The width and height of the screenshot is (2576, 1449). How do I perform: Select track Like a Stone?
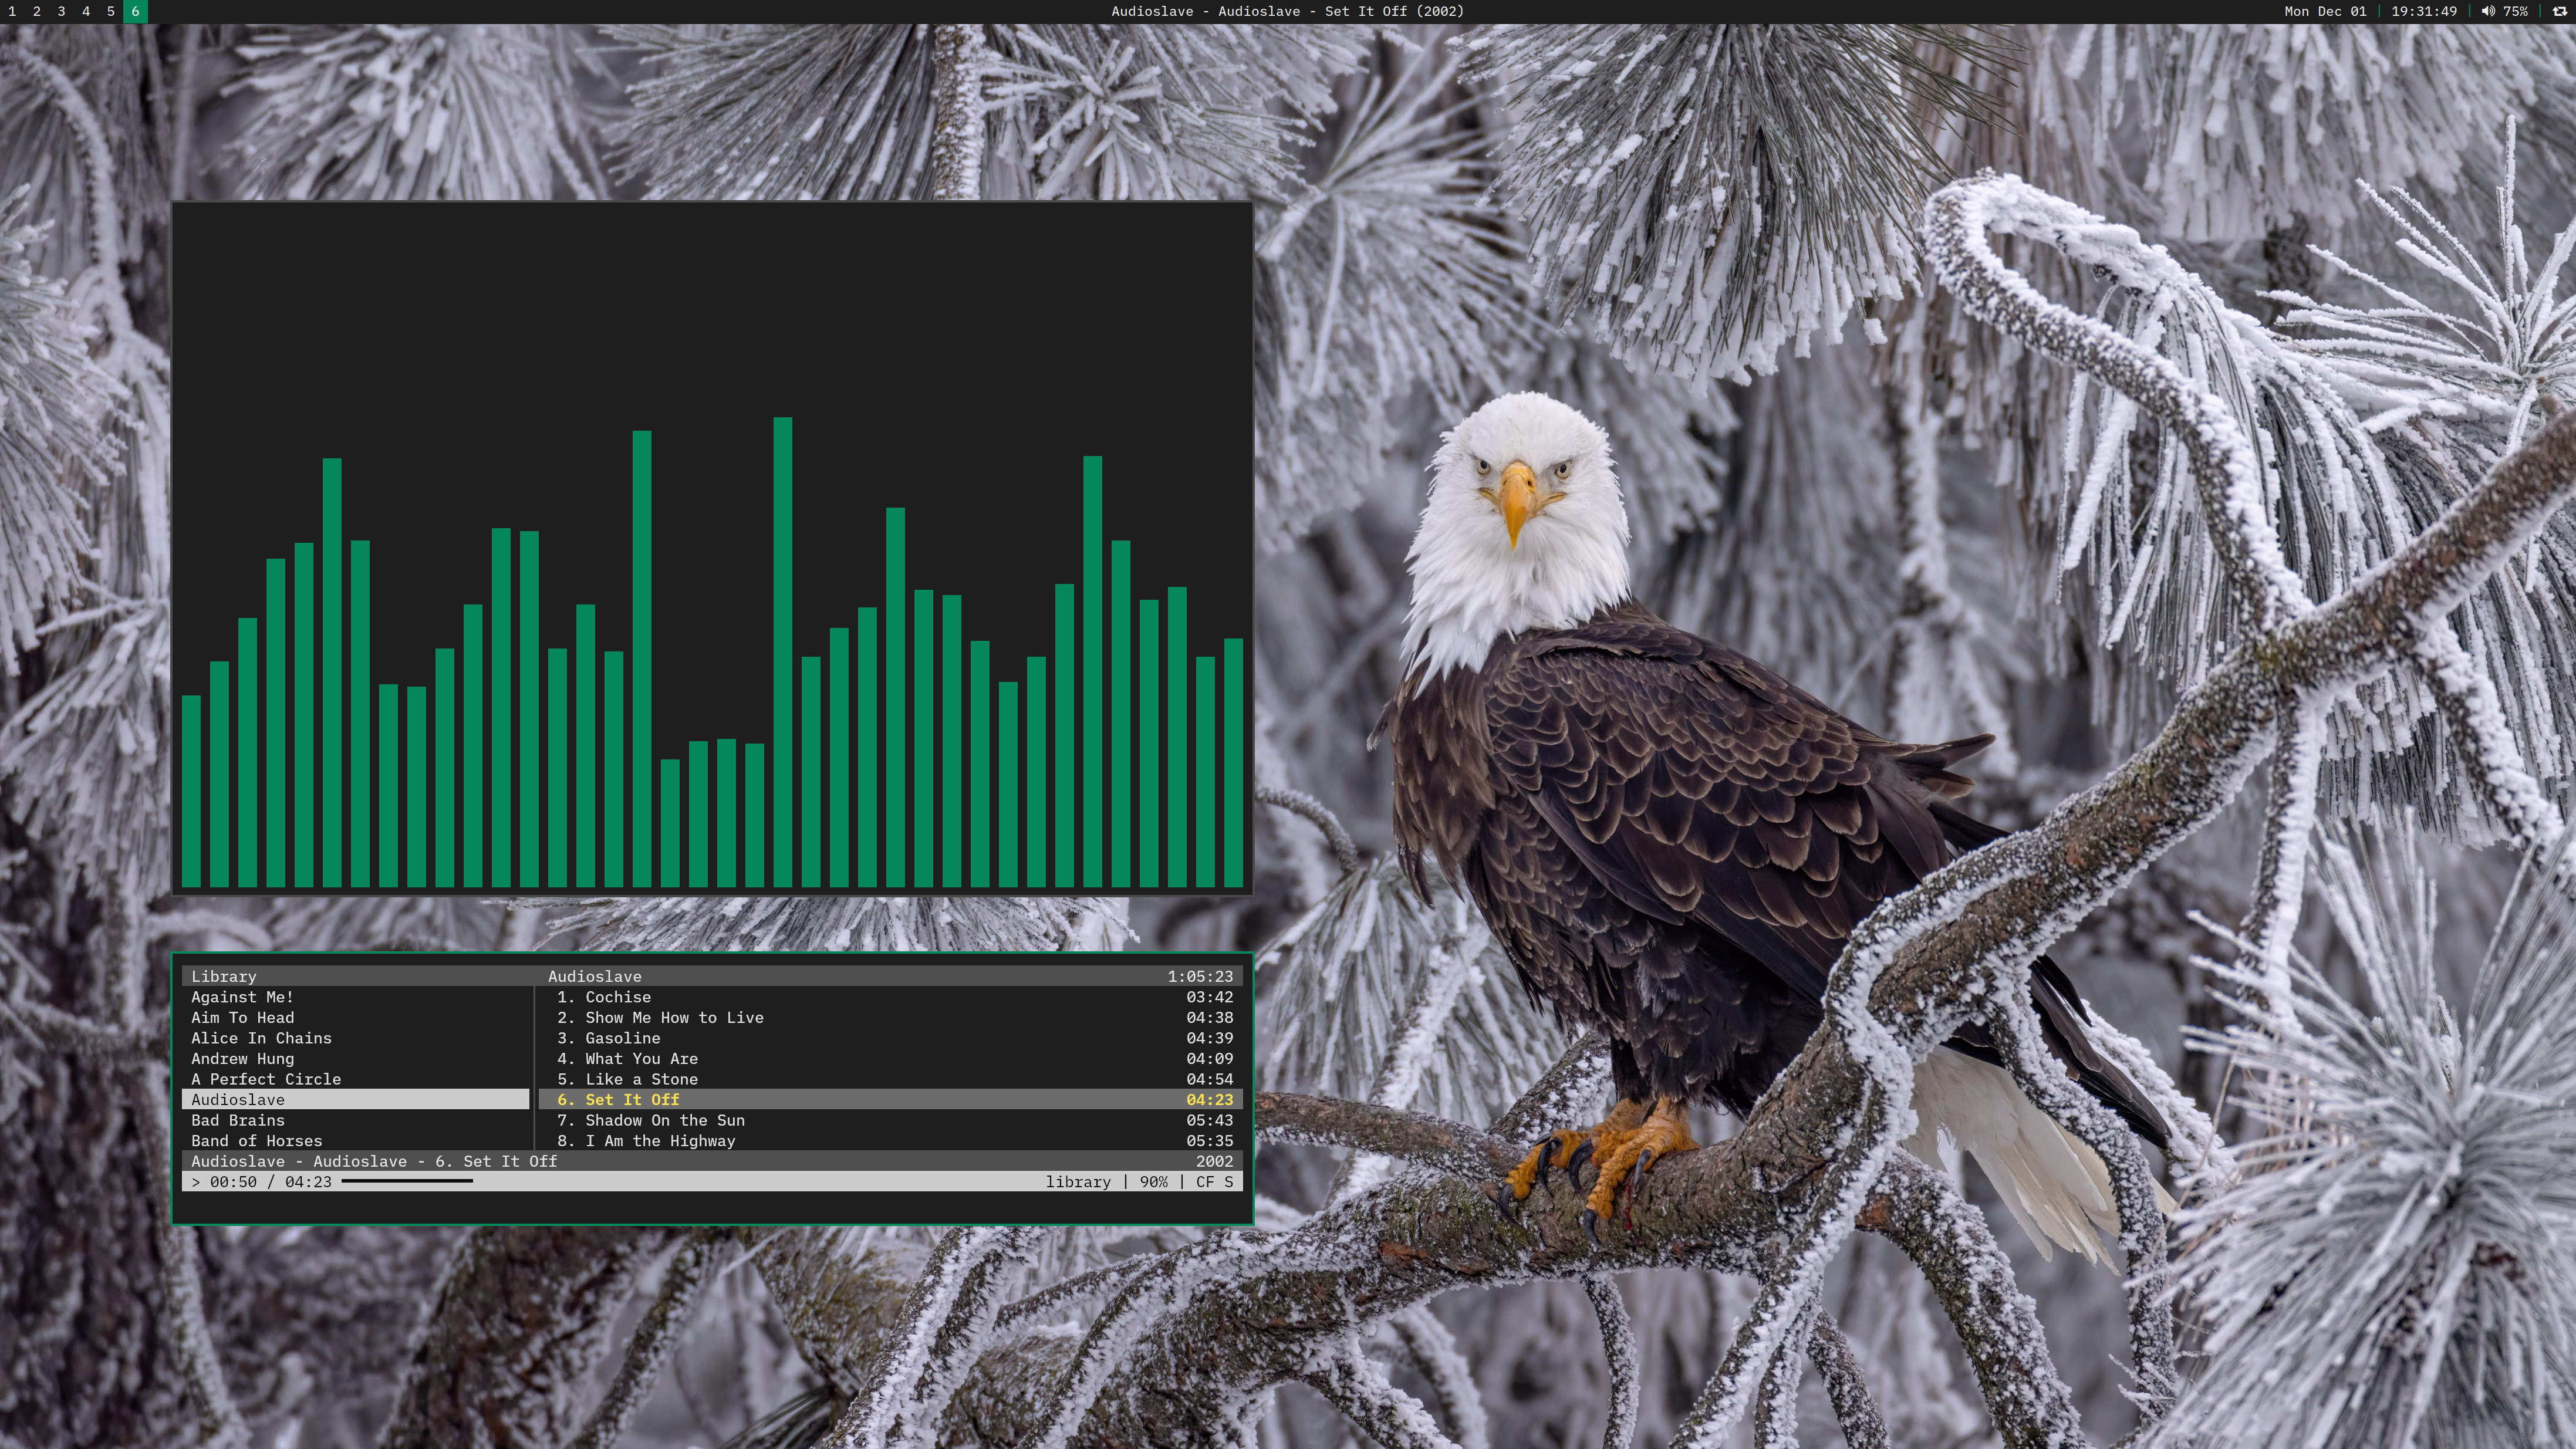tap(641, 1079)
